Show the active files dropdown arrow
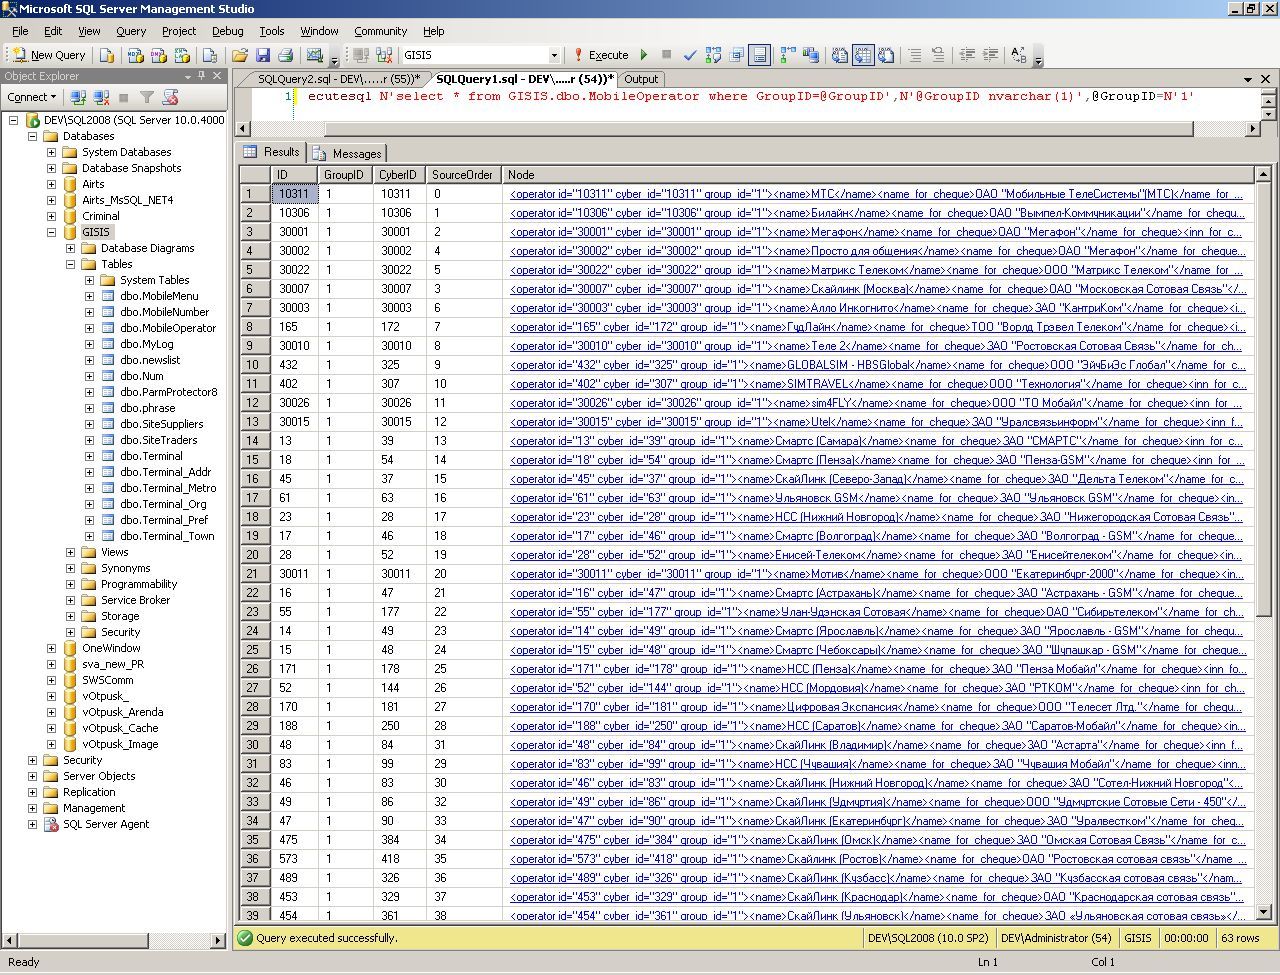This screenshot has height=975, width=1280. pyautogui.click(x=1249, y=79)
